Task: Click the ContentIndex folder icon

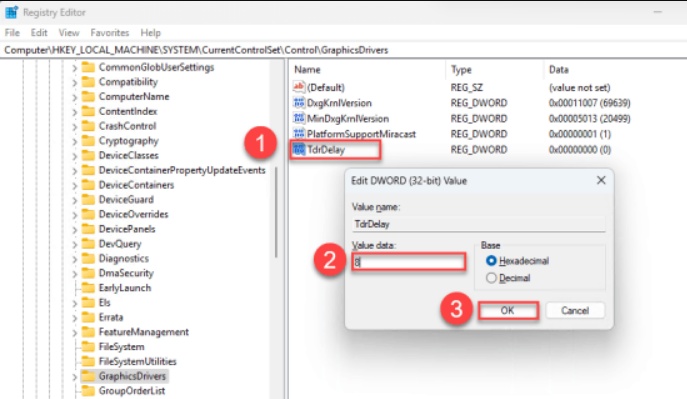Action: point(88,111)
